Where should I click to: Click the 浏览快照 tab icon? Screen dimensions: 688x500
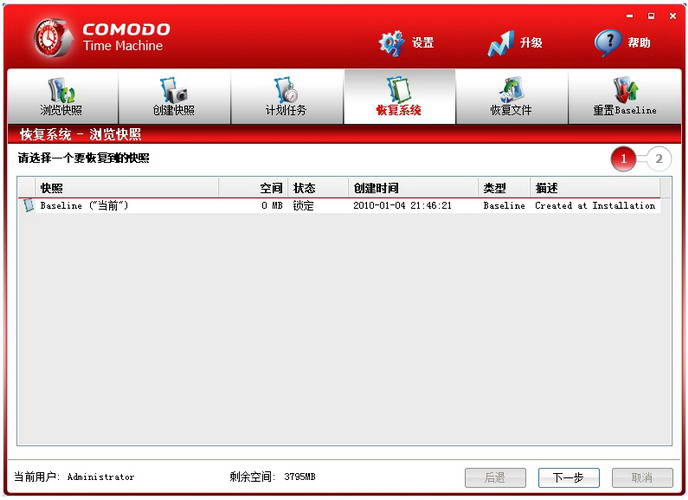61,89
